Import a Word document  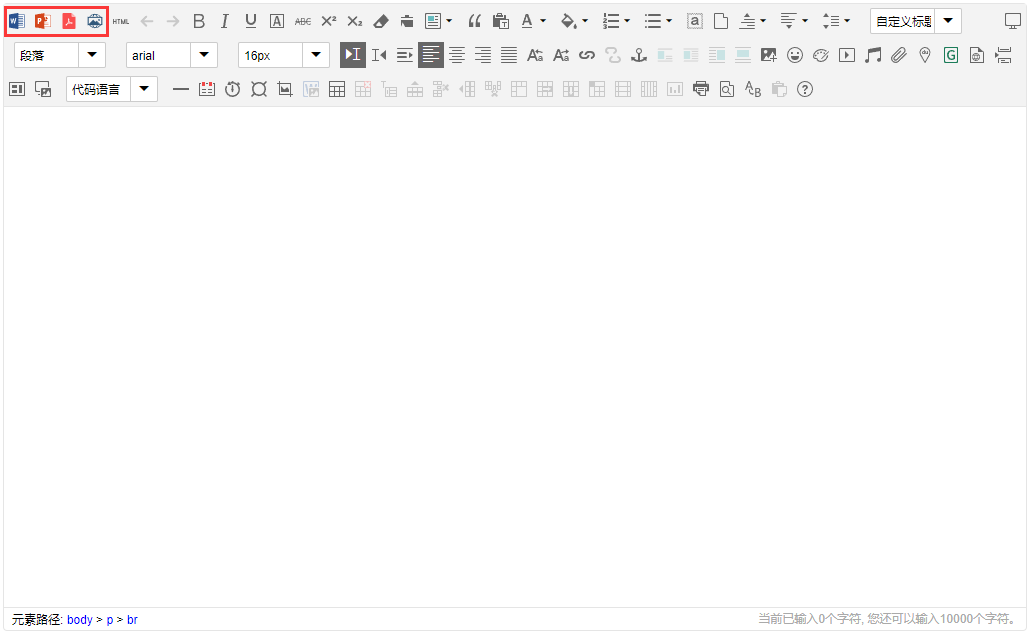pos(16,20)
